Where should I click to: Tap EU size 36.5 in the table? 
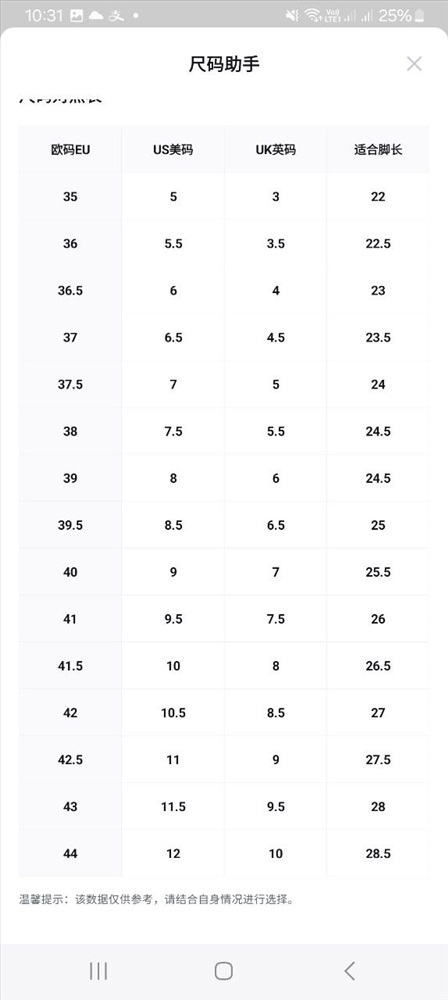coord(70,291)
